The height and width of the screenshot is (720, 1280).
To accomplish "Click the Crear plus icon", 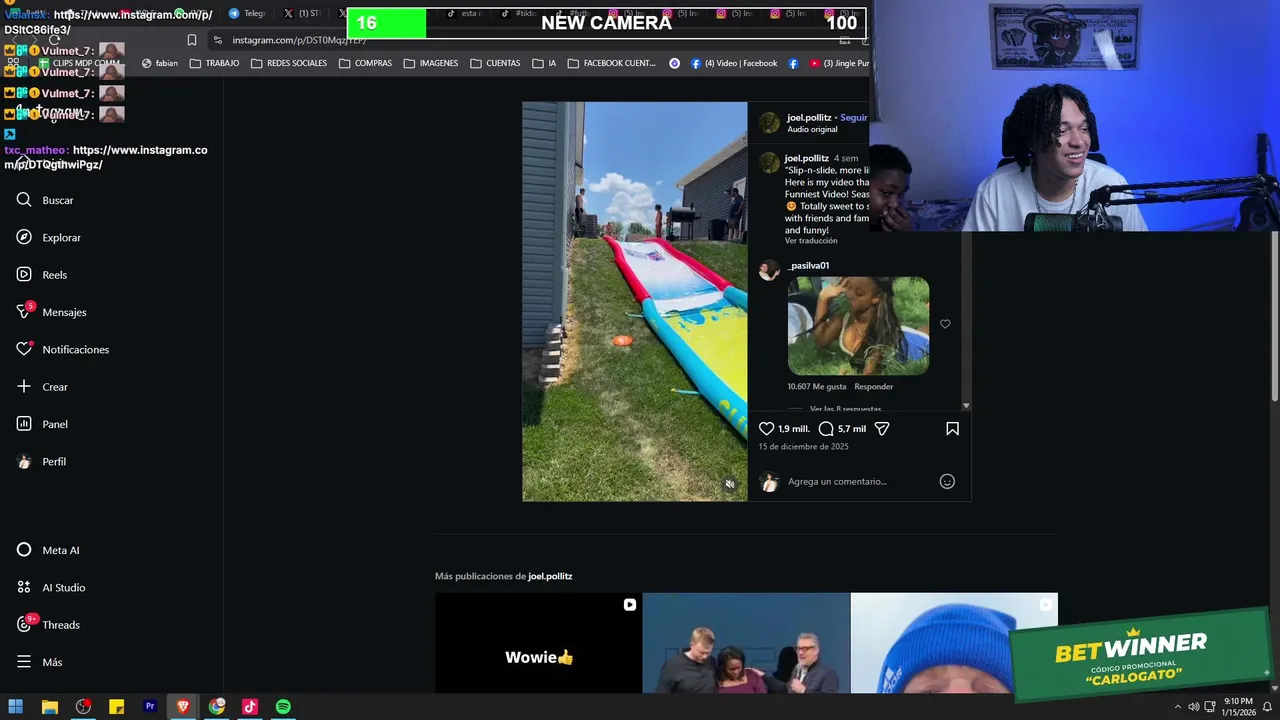I will [x=24, y=386].
